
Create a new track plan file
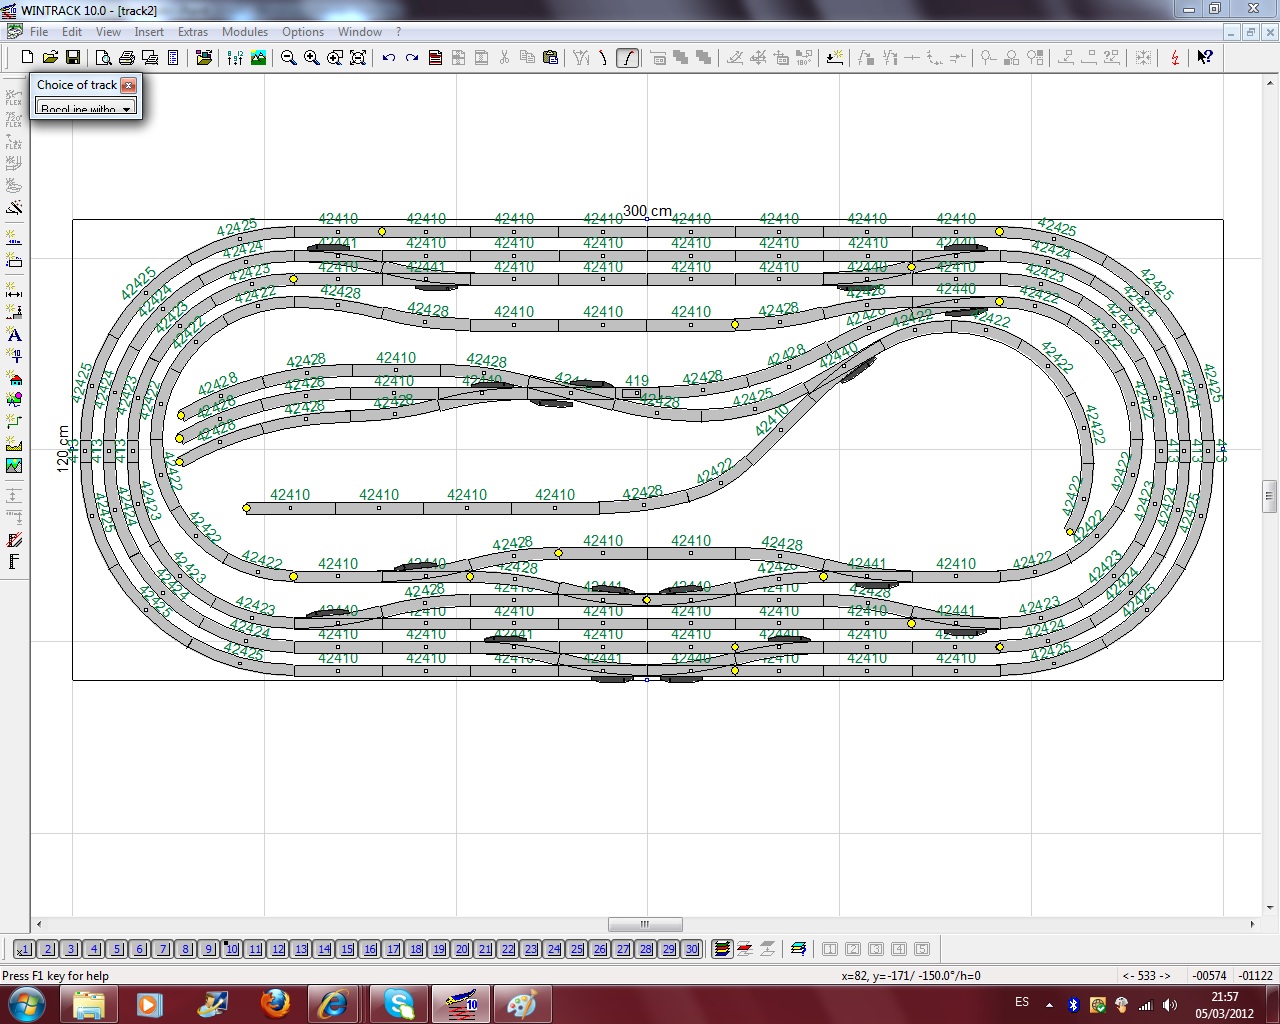pyautogui.click(x=28, y=58)
